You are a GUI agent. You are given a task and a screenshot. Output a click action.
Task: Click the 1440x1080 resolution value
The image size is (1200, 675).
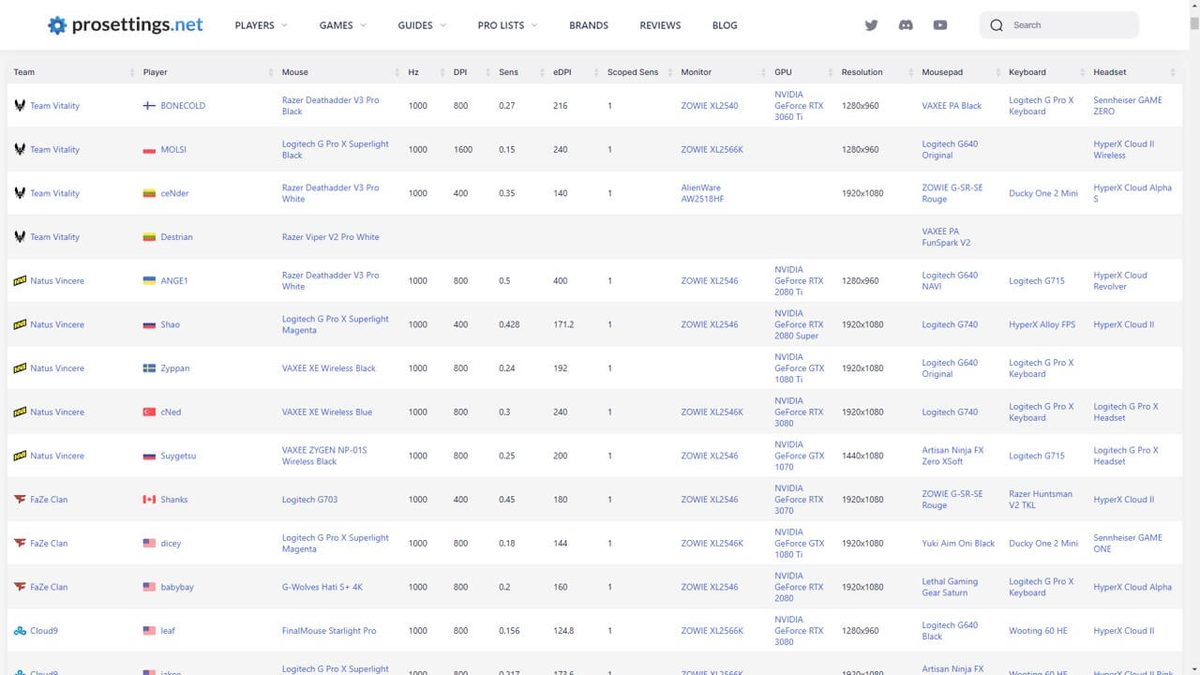pos(862,456)
